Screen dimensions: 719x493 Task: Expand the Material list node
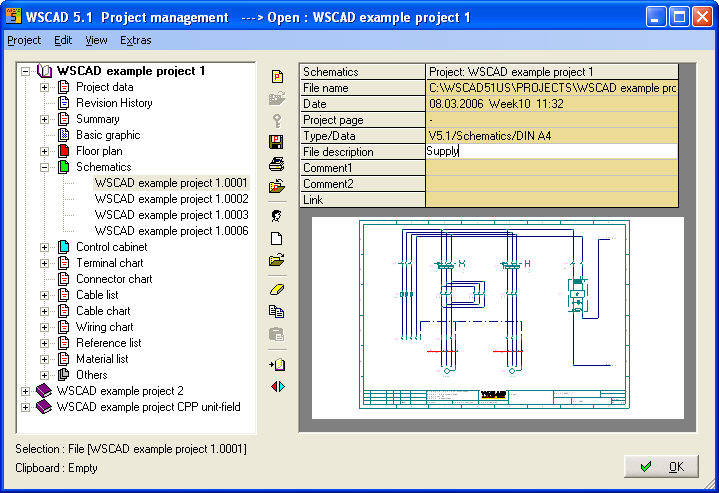(44, 359)
